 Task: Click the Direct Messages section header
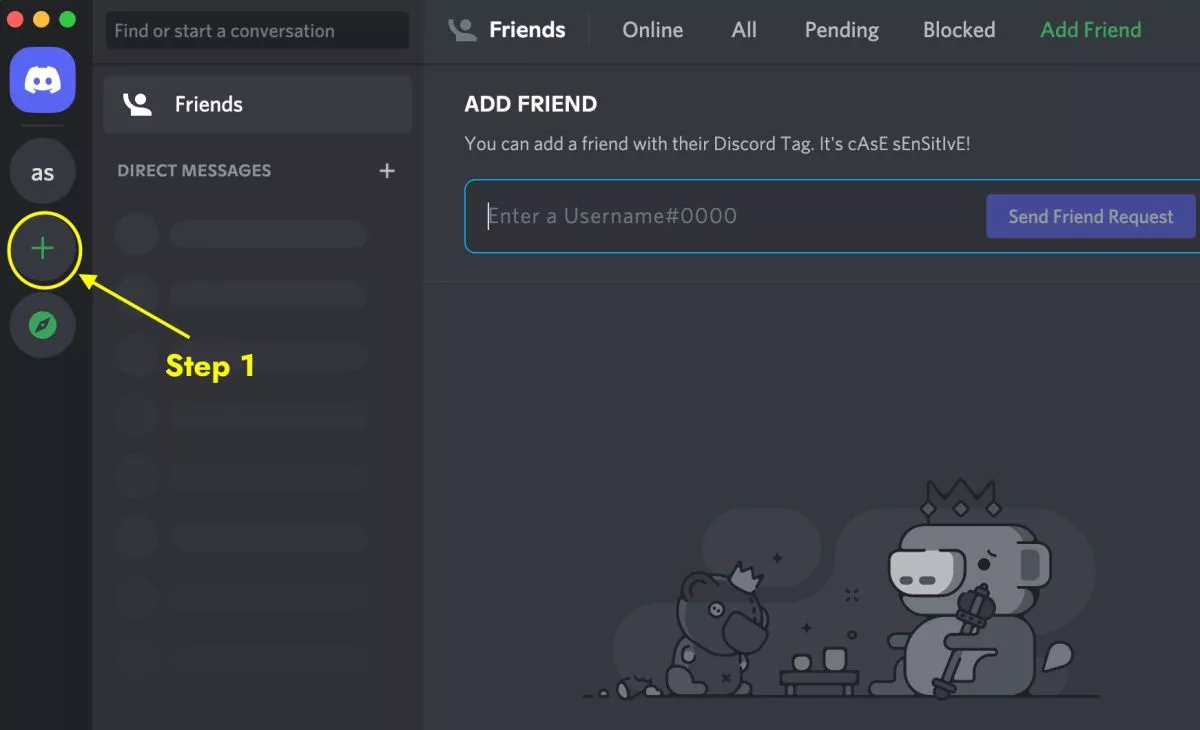point(193,171)
